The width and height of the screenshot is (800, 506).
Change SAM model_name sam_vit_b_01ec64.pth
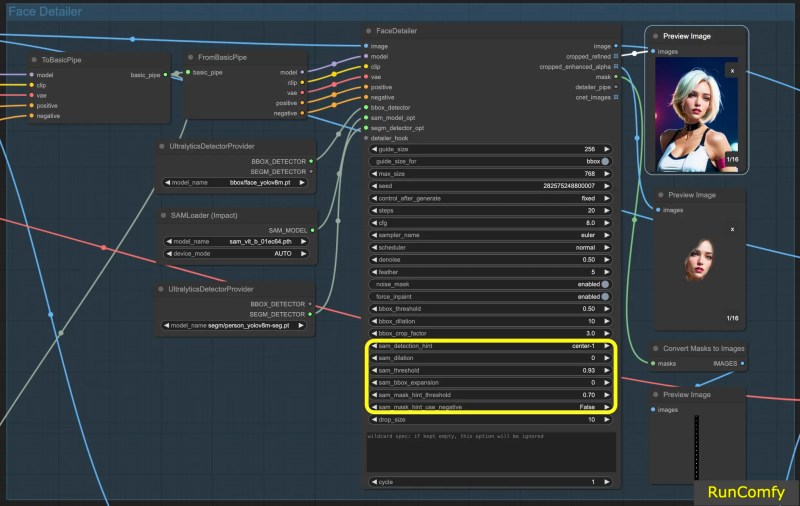[236, 241]
